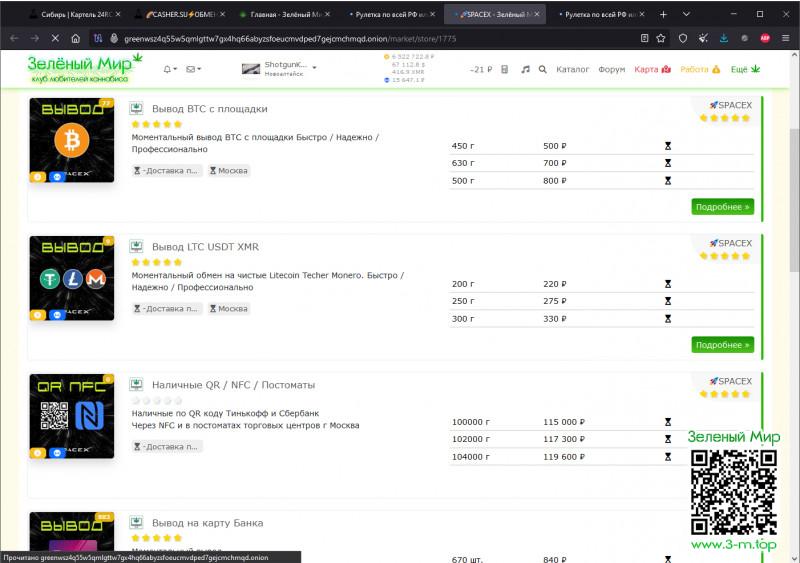
Task: Click Подробнее button for Вывод BTC listing
Action: tap(722, 207)
